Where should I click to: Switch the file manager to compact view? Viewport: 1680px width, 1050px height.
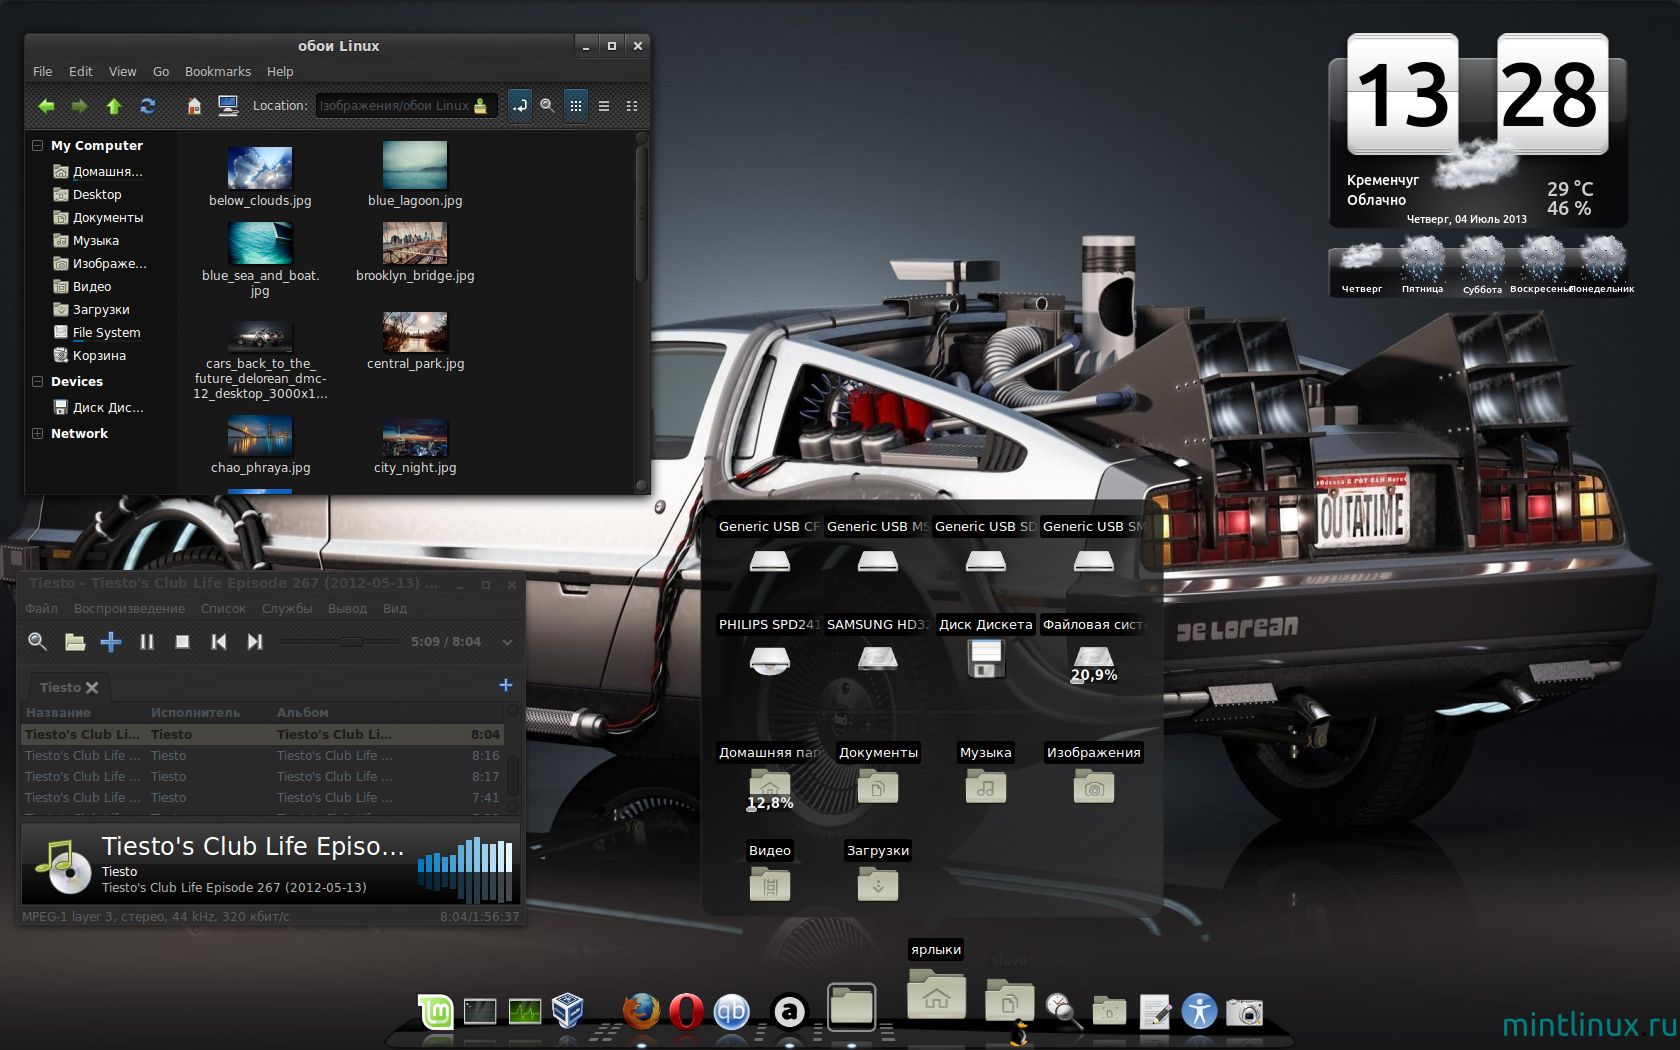[632, 105]
